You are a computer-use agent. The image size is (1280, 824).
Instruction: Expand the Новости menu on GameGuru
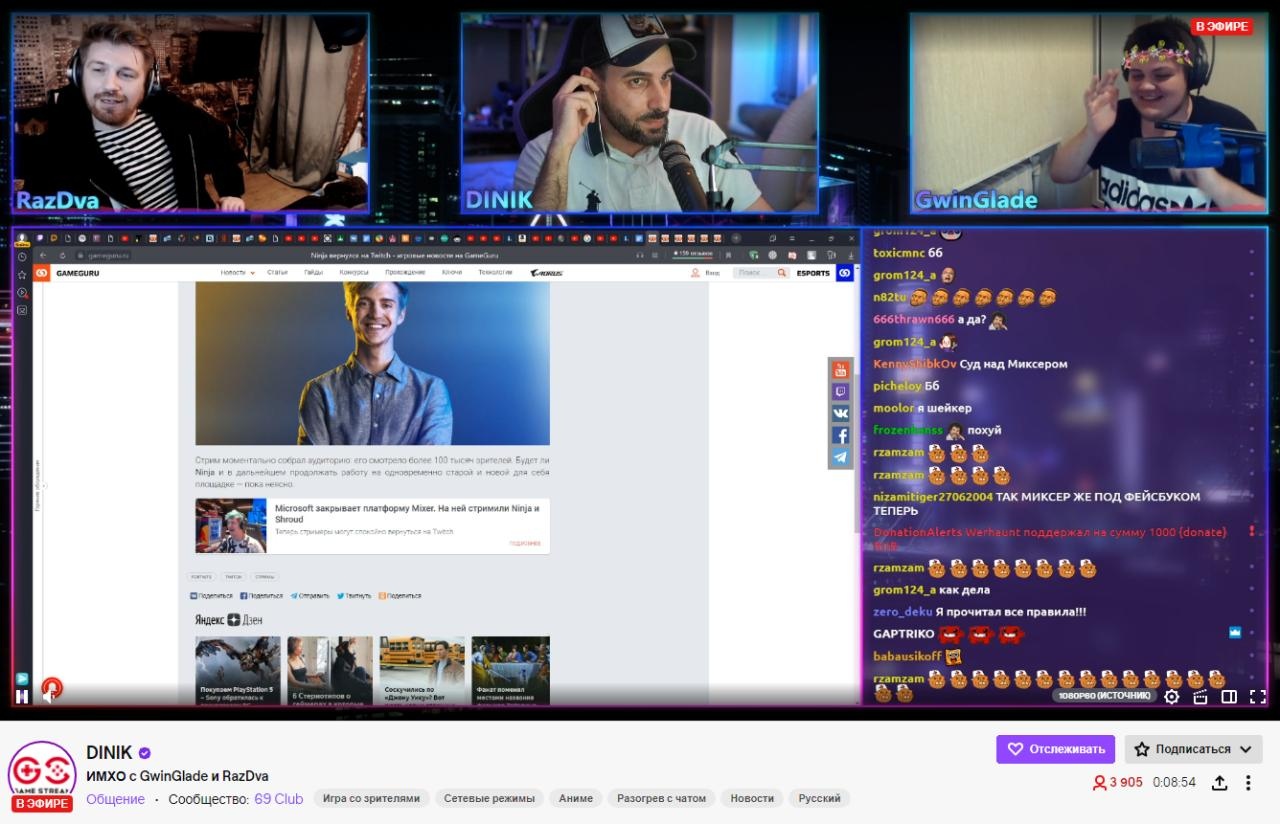[x=237, y=272]
